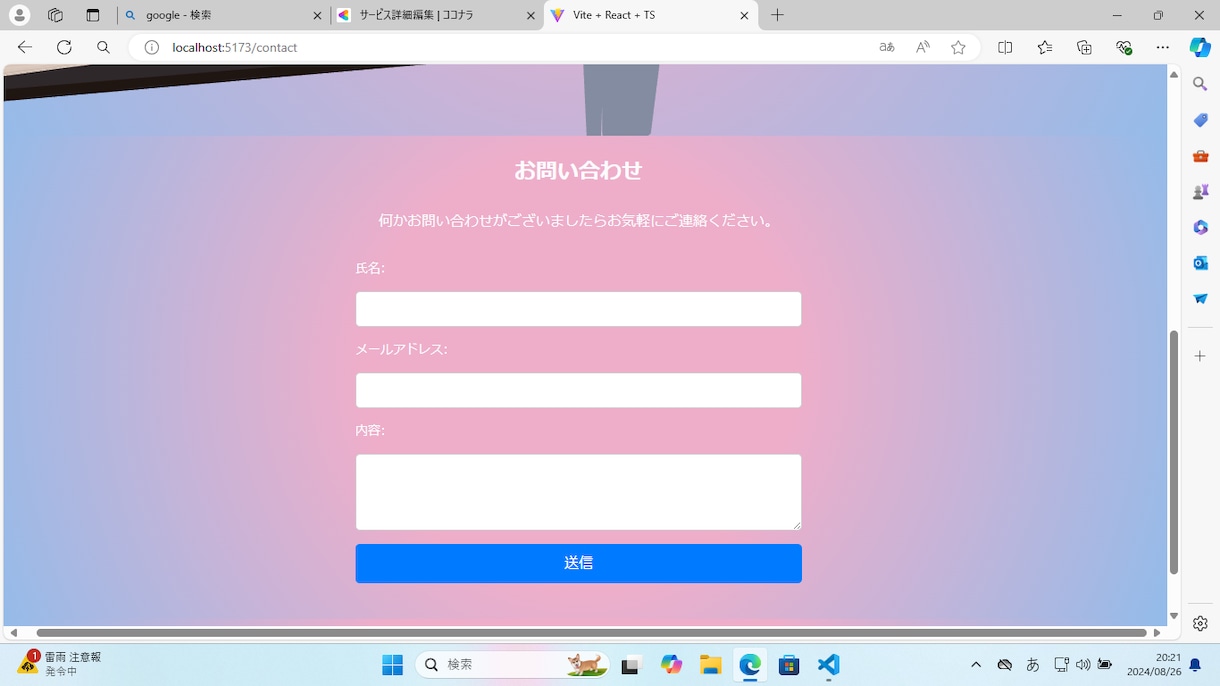Click the horizontal scrollbar right arrow
Screen dimensions: 1220x686
[x=1157, y=632]
